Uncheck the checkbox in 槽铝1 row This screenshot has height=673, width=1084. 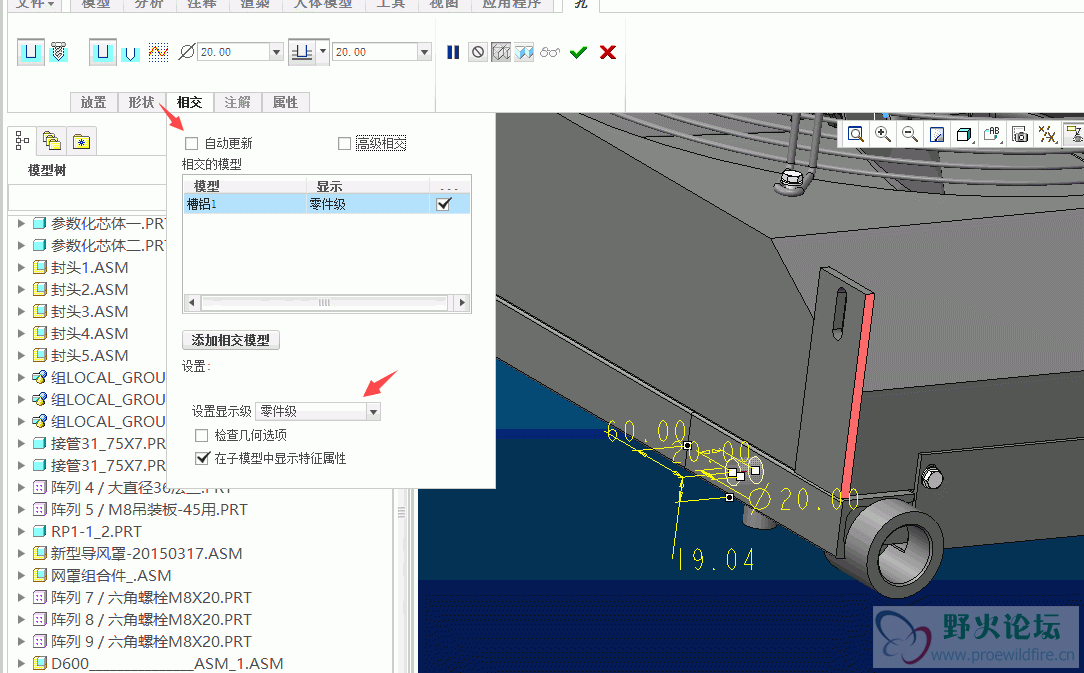(x=444, y=204)
